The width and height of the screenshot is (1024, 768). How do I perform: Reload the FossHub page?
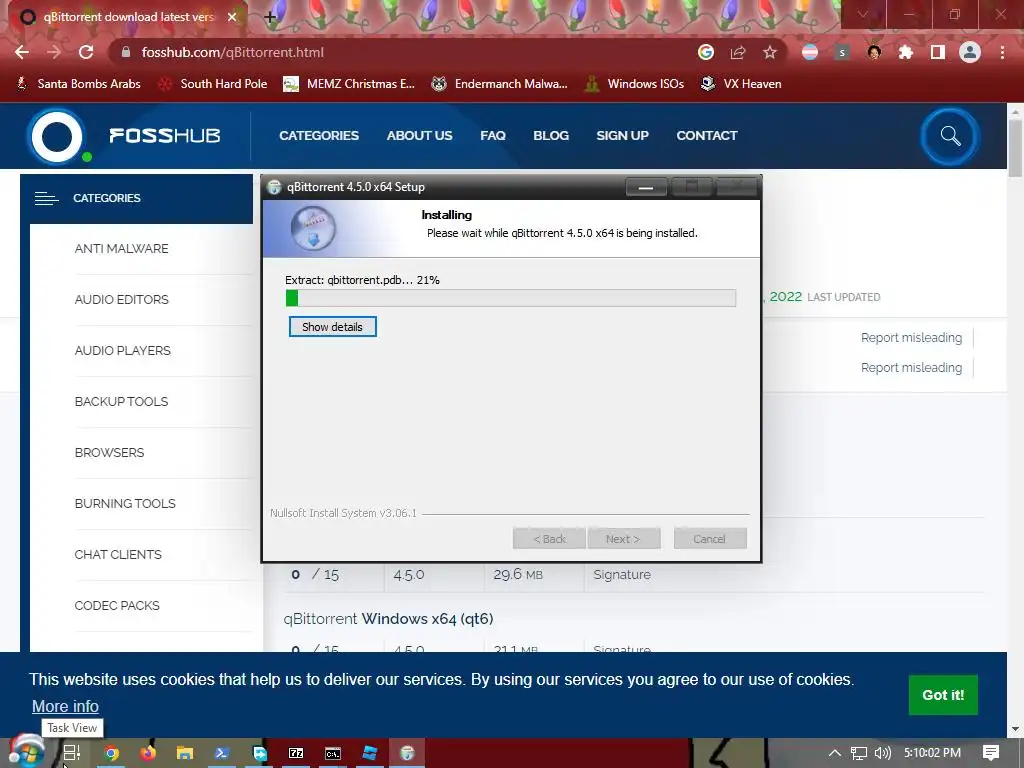tap(86, 52)
